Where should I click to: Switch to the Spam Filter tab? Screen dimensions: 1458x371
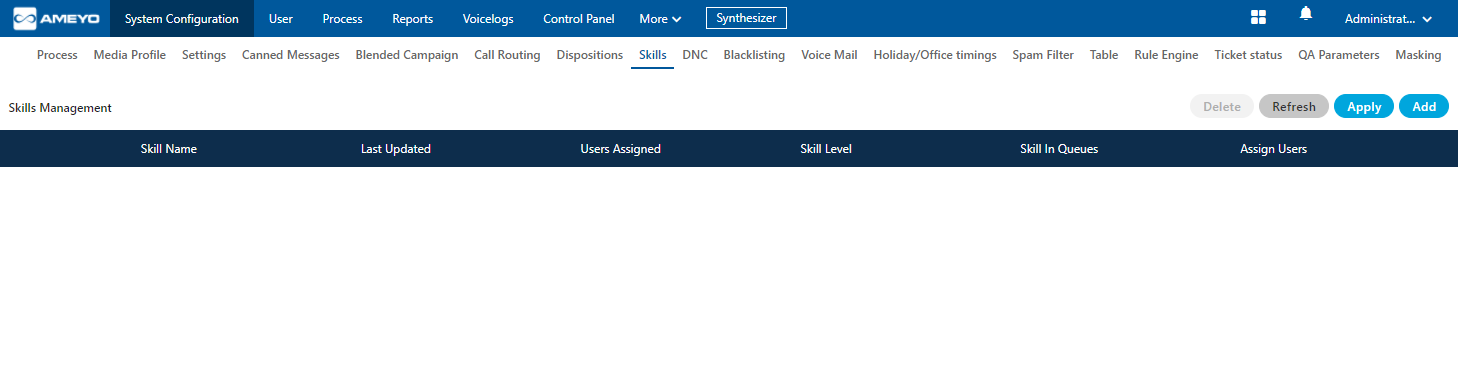coord(1043,55)
